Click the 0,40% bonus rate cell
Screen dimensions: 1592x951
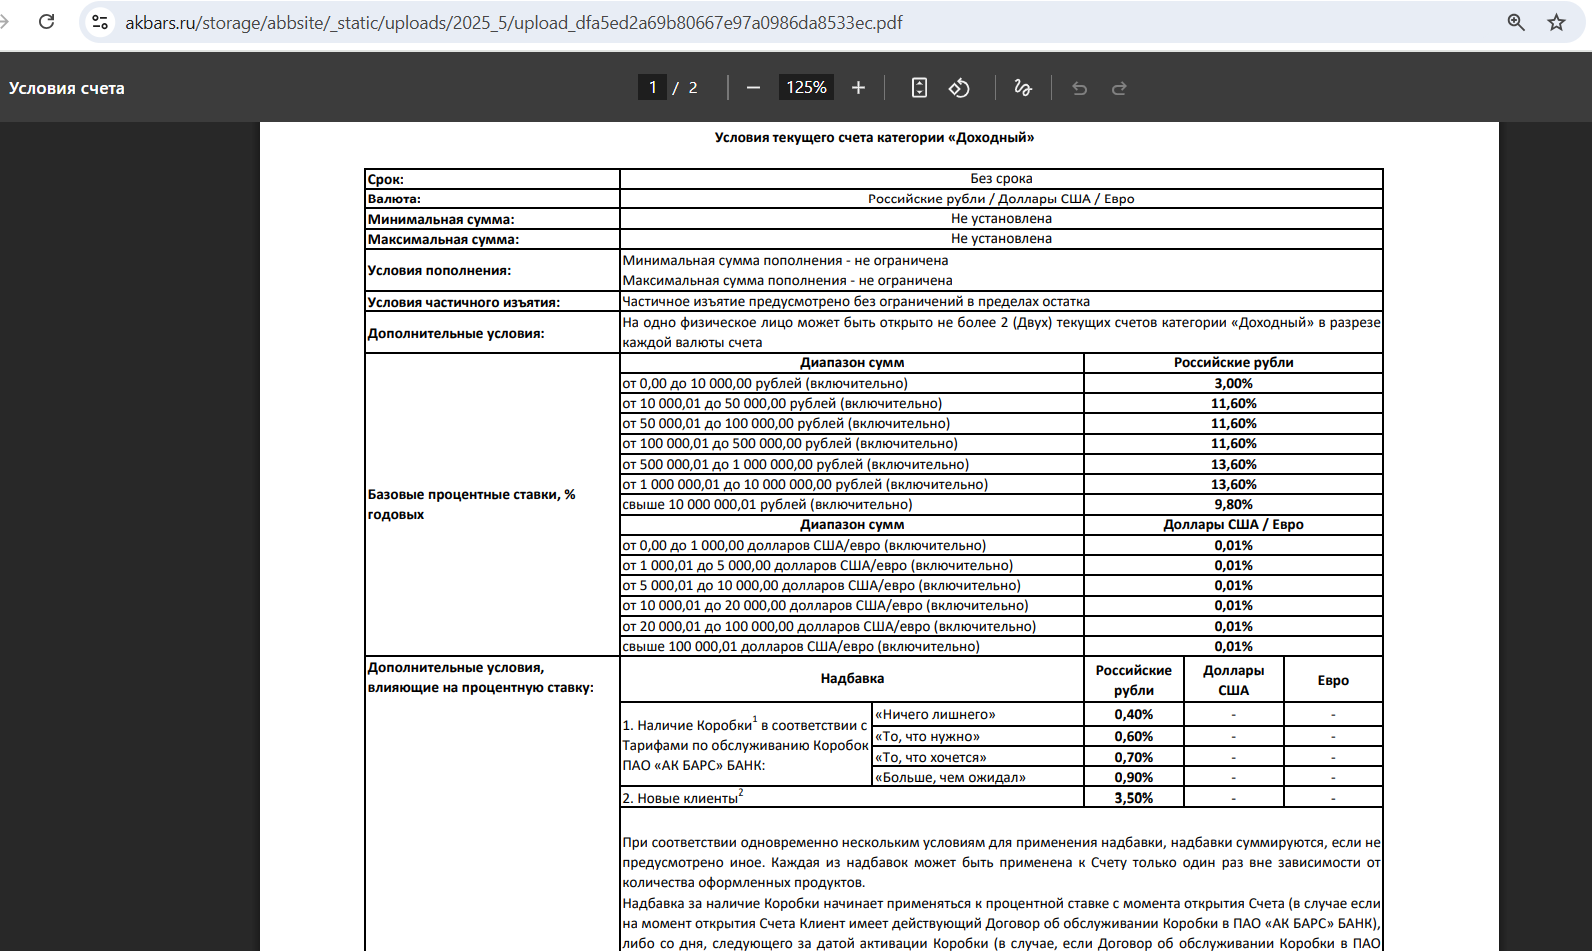point(1133,714)
